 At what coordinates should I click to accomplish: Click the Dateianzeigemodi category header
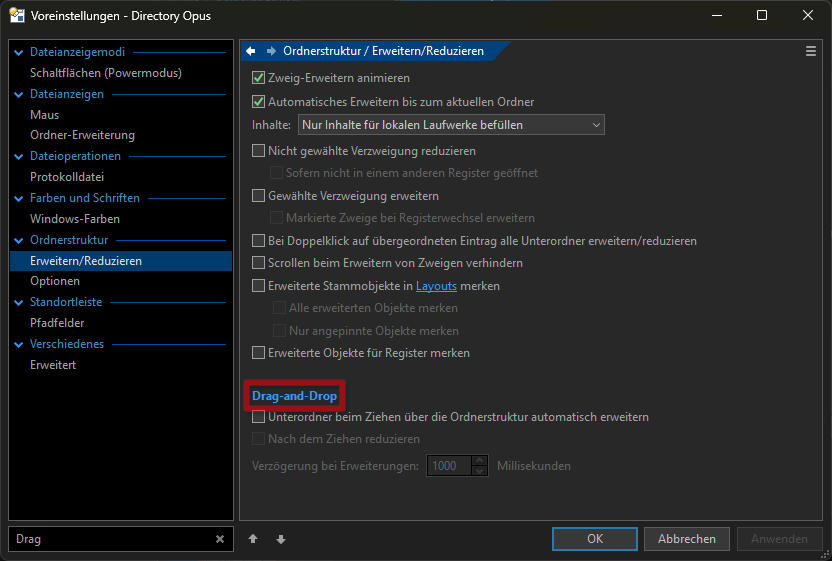pos(77,52)
